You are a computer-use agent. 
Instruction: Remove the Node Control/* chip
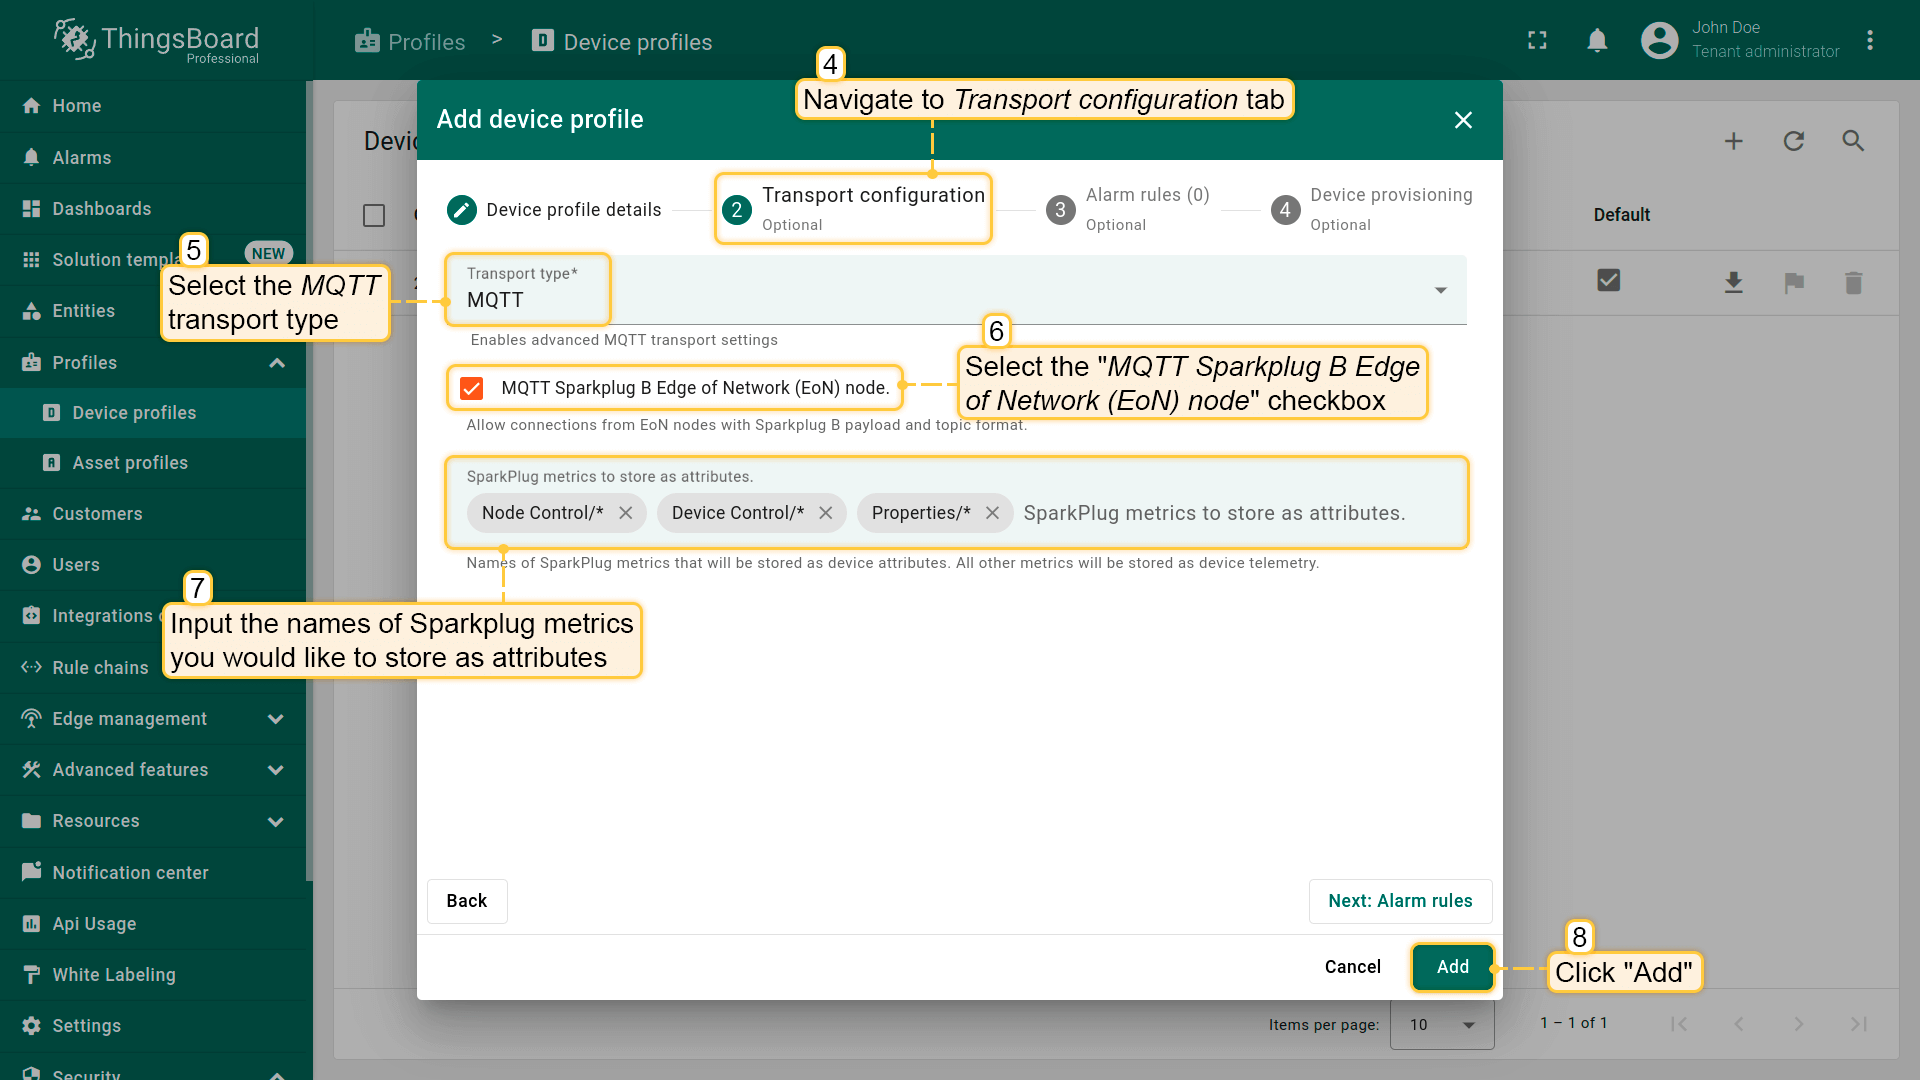click(x=625, y=513)
